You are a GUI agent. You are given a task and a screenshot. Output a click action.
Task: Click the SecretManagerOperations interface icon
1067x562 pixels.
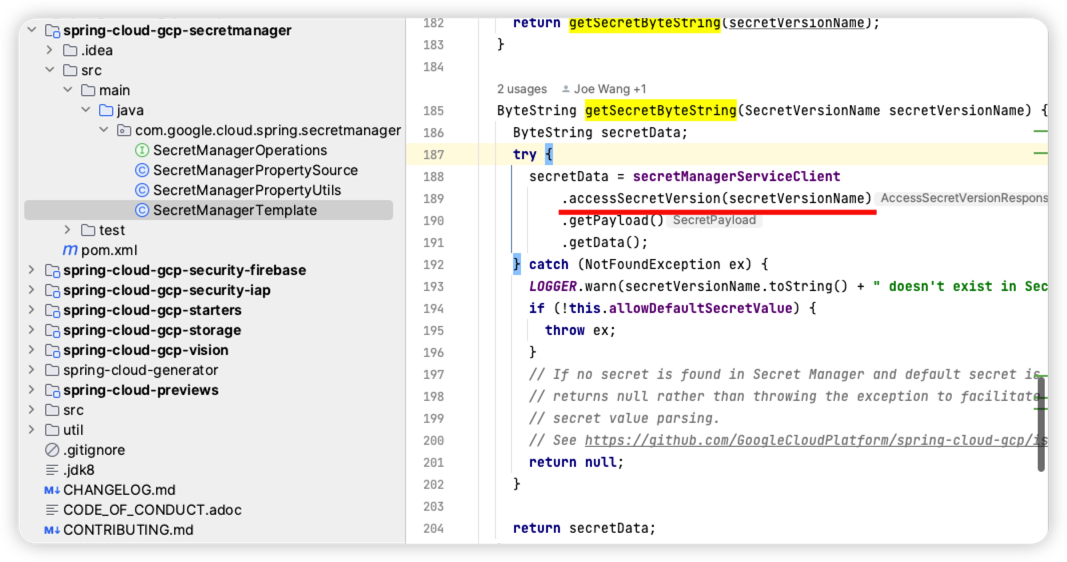(142, 150)
